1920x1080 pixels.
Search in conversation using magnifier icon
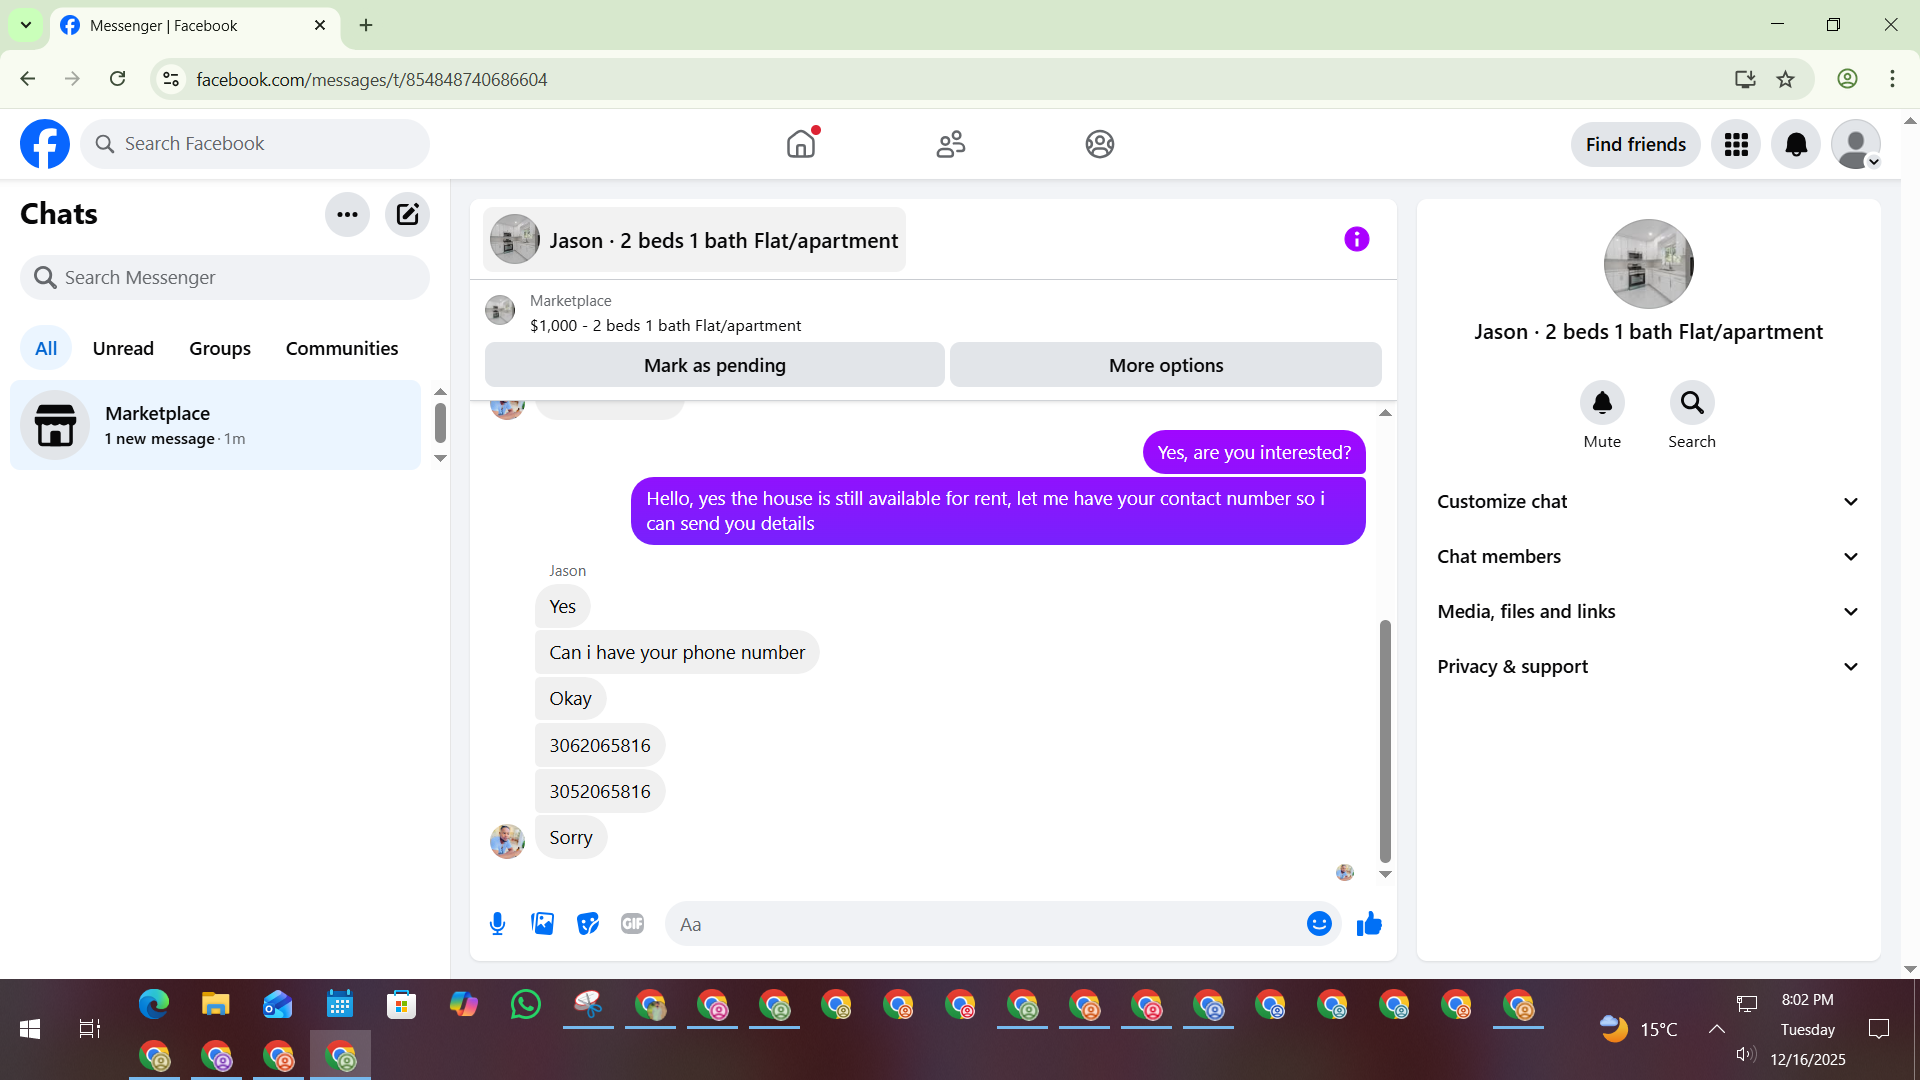[x=1692, y=403]
